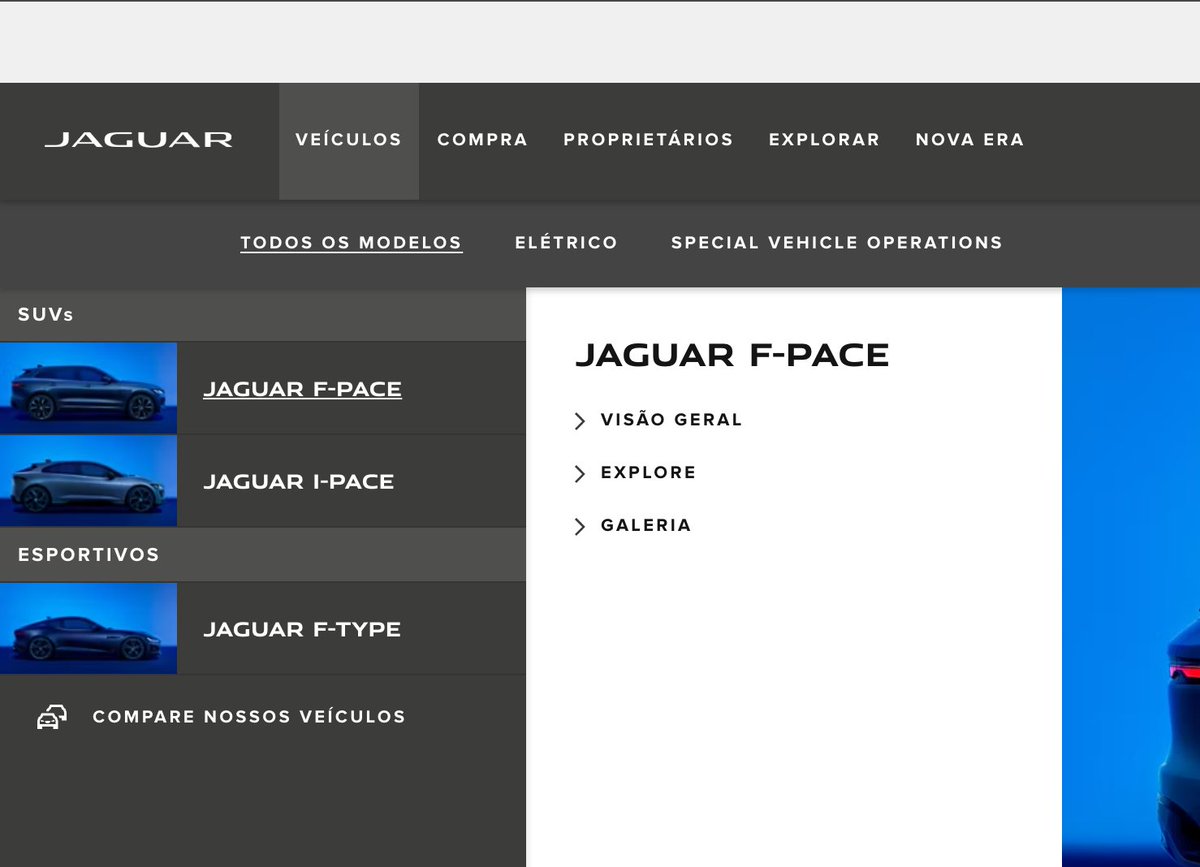
Task: Click the F-TYPE car thumbnail
Action: pos(88,629)
